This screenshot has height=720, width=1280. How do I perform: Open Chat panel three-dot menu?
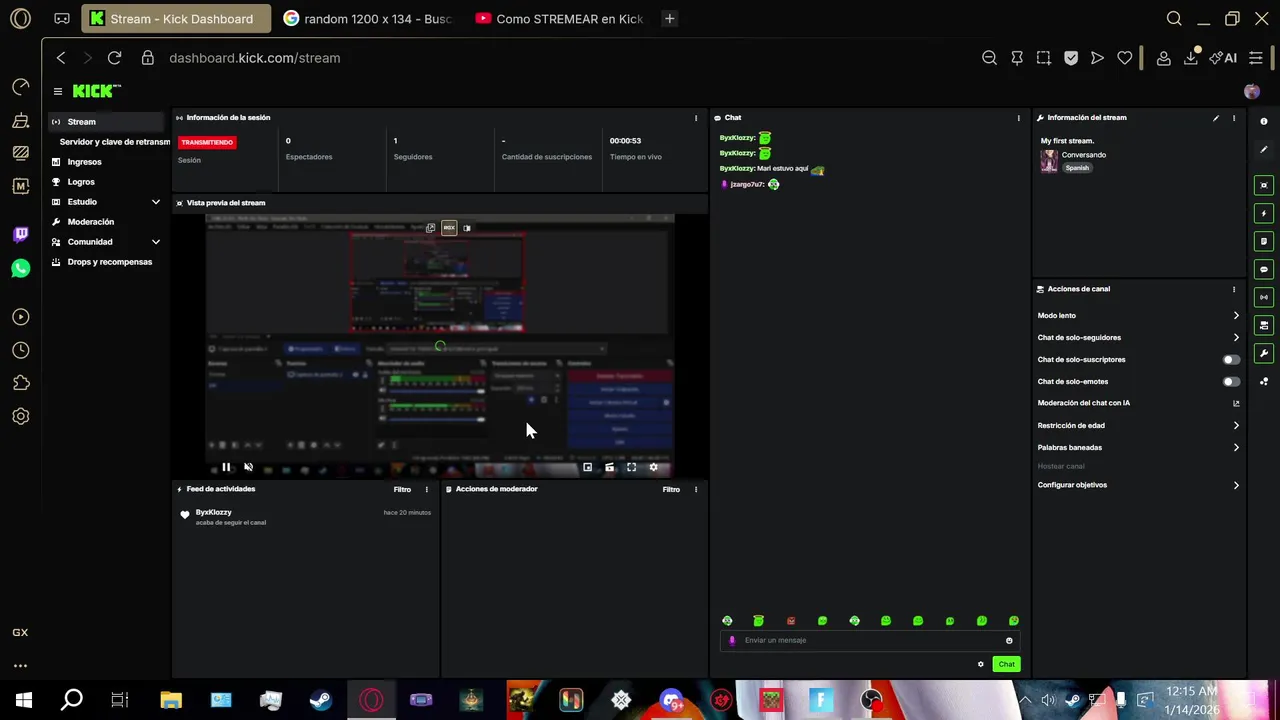tap(1019, 118)
